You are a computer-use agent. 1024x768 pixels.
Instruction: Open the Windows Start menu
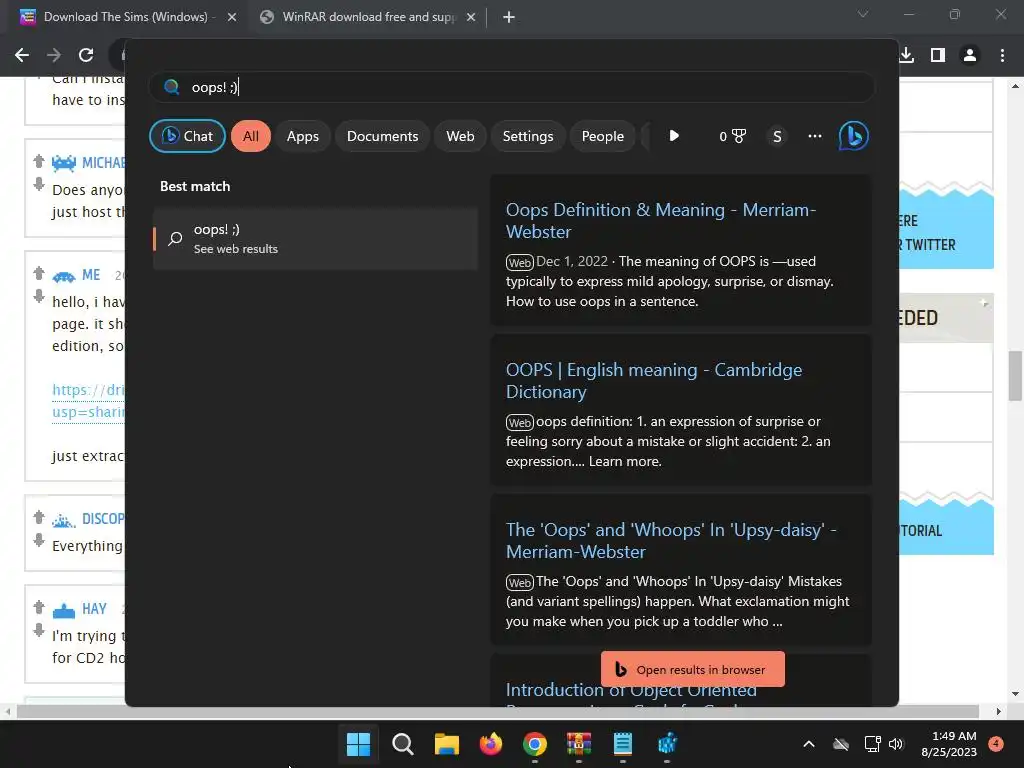(x=358, y=744)
